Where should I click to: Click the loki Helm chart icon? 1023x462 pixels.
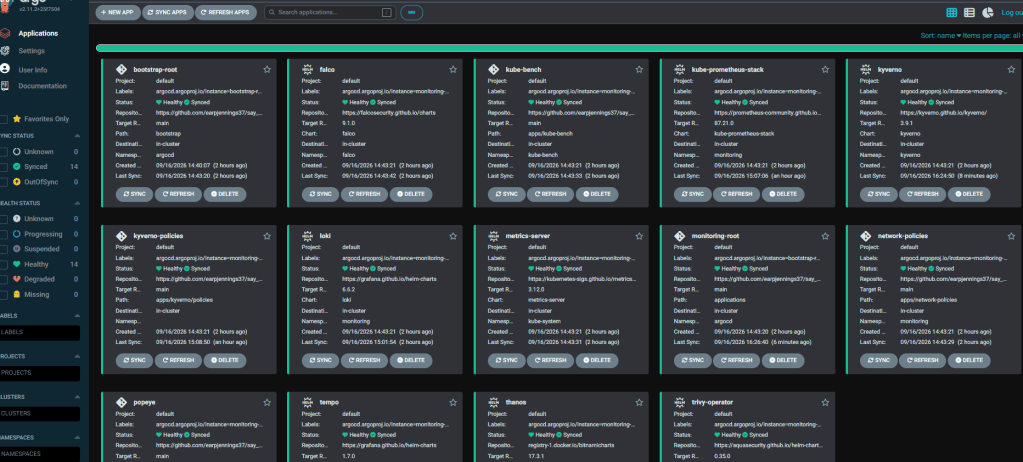pyautogui.click(x=307, y=236)
